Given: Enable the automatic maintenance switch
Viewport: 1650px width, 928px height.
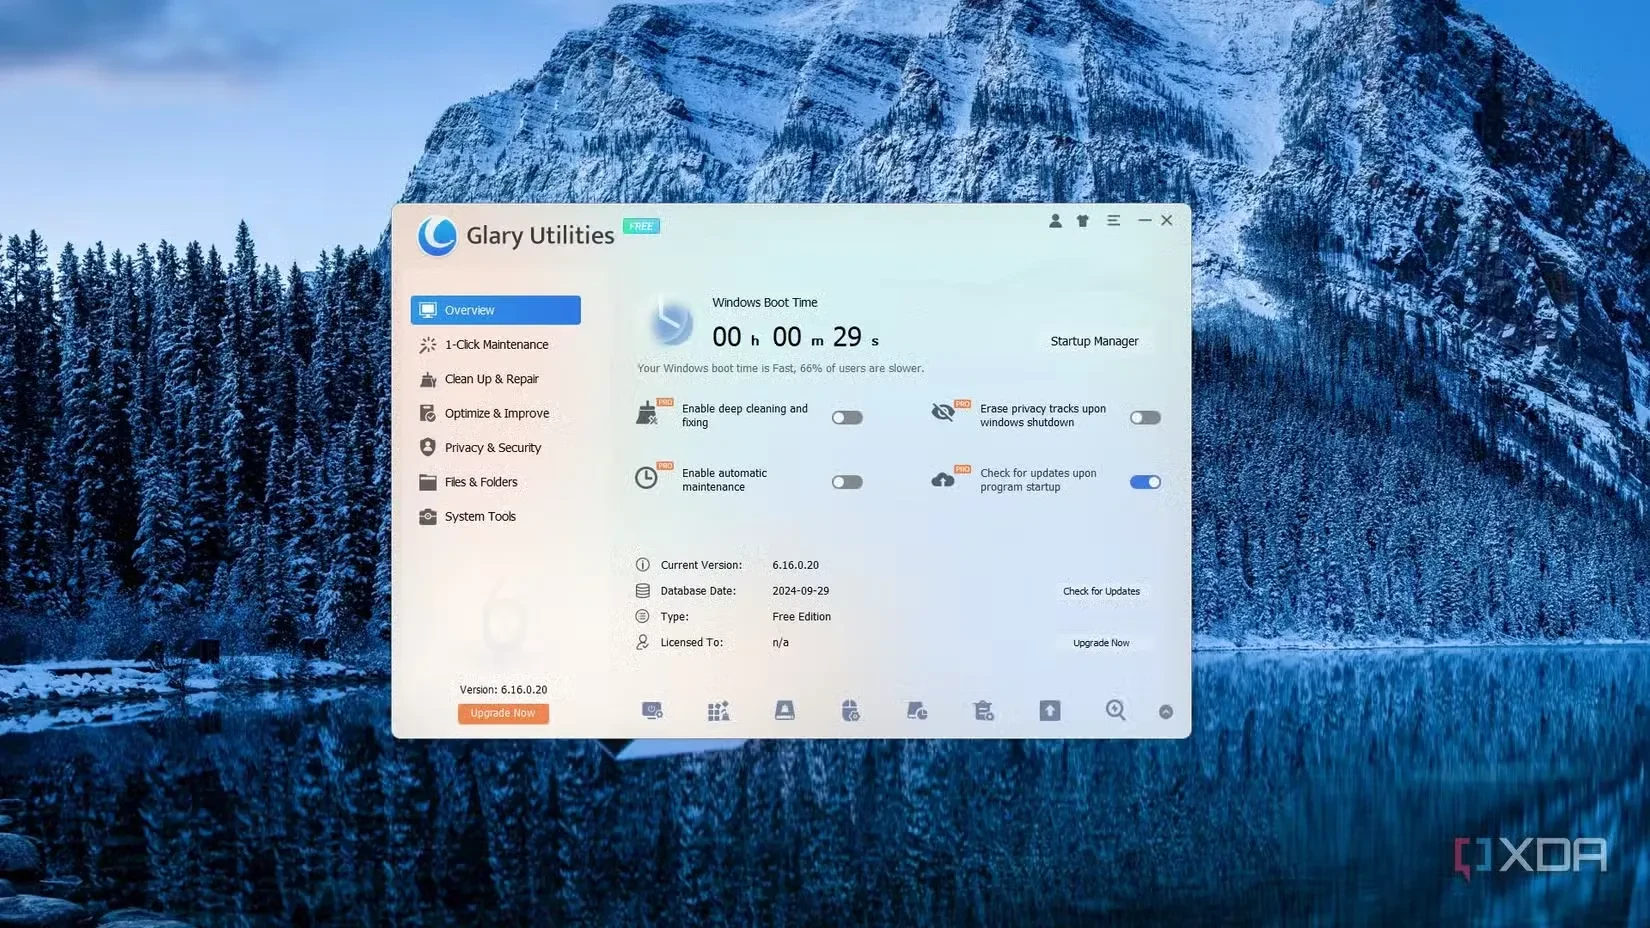Looking at the screenshot, I should pyautogui.click(x=847, y=482).
